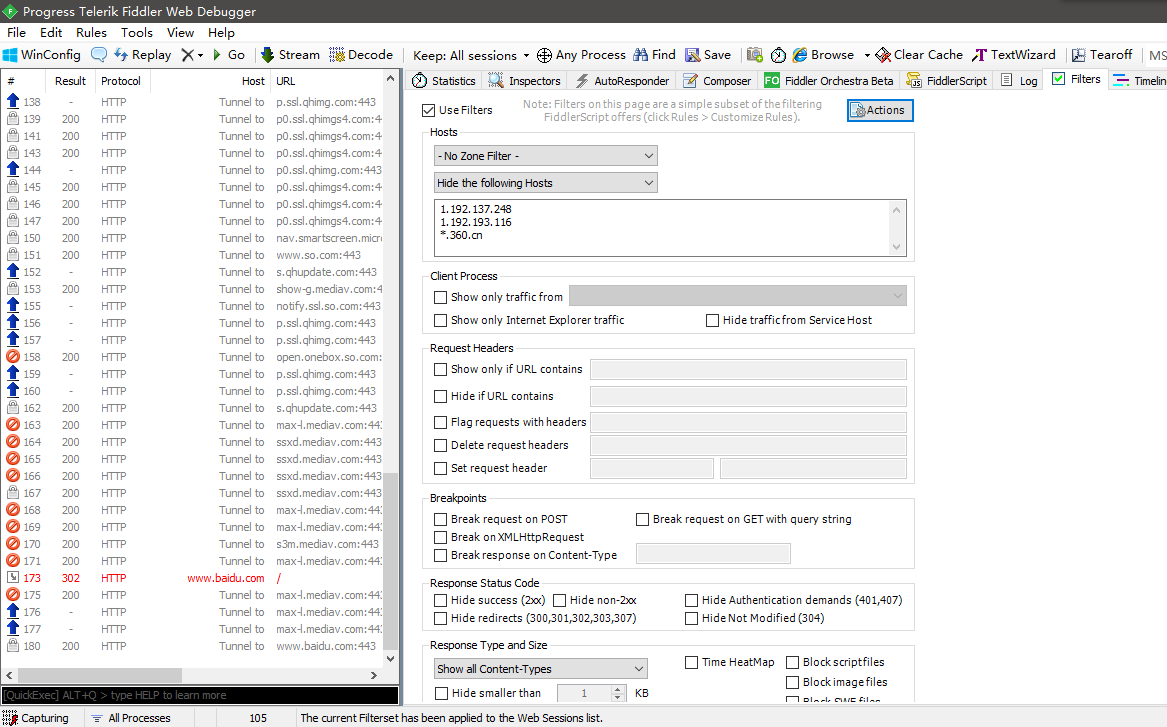Resume with the Go button
Viewport: 1167px width, 727px height.
(x=228, y=54)
